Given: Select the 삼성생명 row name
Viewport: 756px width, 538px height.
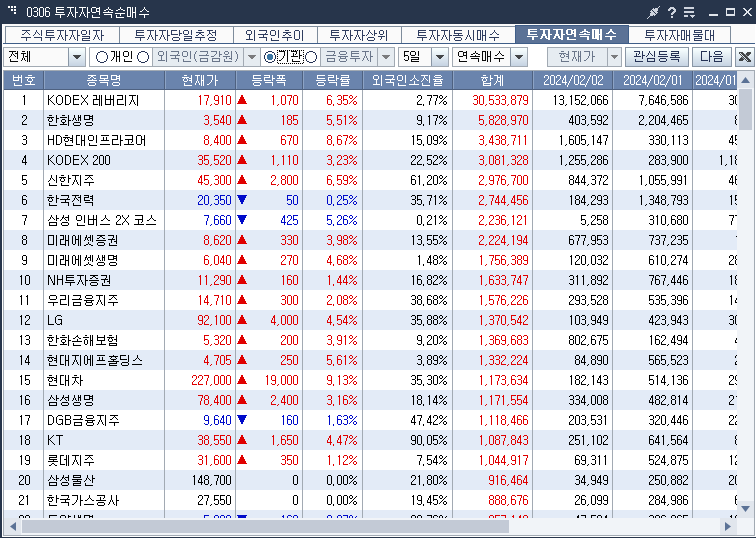Looking at the screenshot, I should pos(70,400).
